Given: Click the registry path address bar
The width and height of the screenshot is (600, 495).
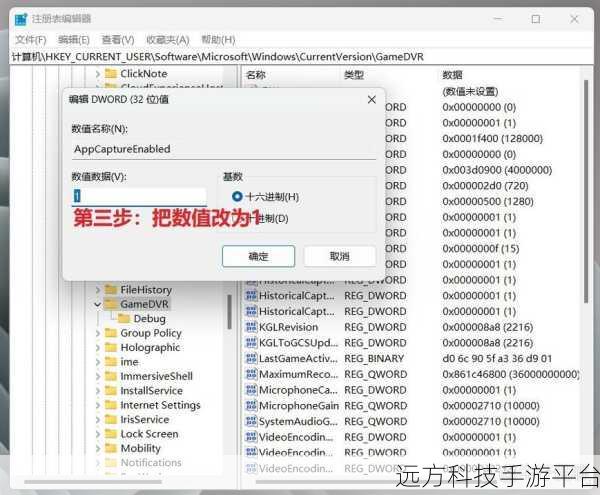Looking at the screenshot, I should (x=302, y=57).
